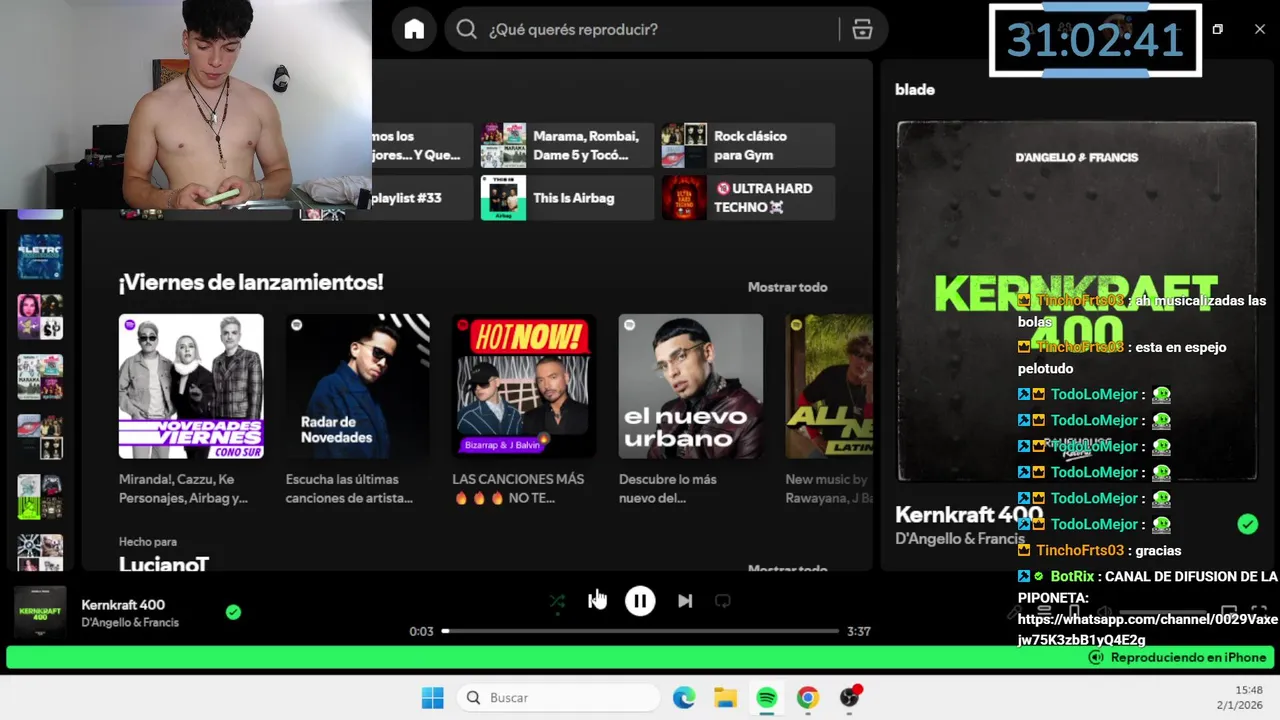Image resolution: width=1280 pixels, height=720 pixels.
Task: Toggle shuffle in the player bar
Action: point(557,601)
